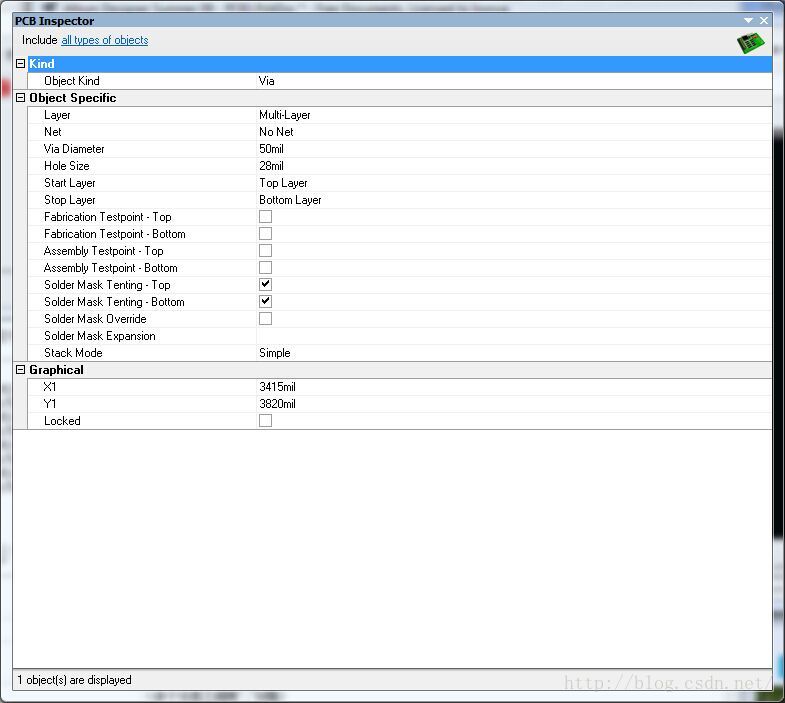Edit the X1 value 3415mil
785x703 pixels.
[514, 387]
